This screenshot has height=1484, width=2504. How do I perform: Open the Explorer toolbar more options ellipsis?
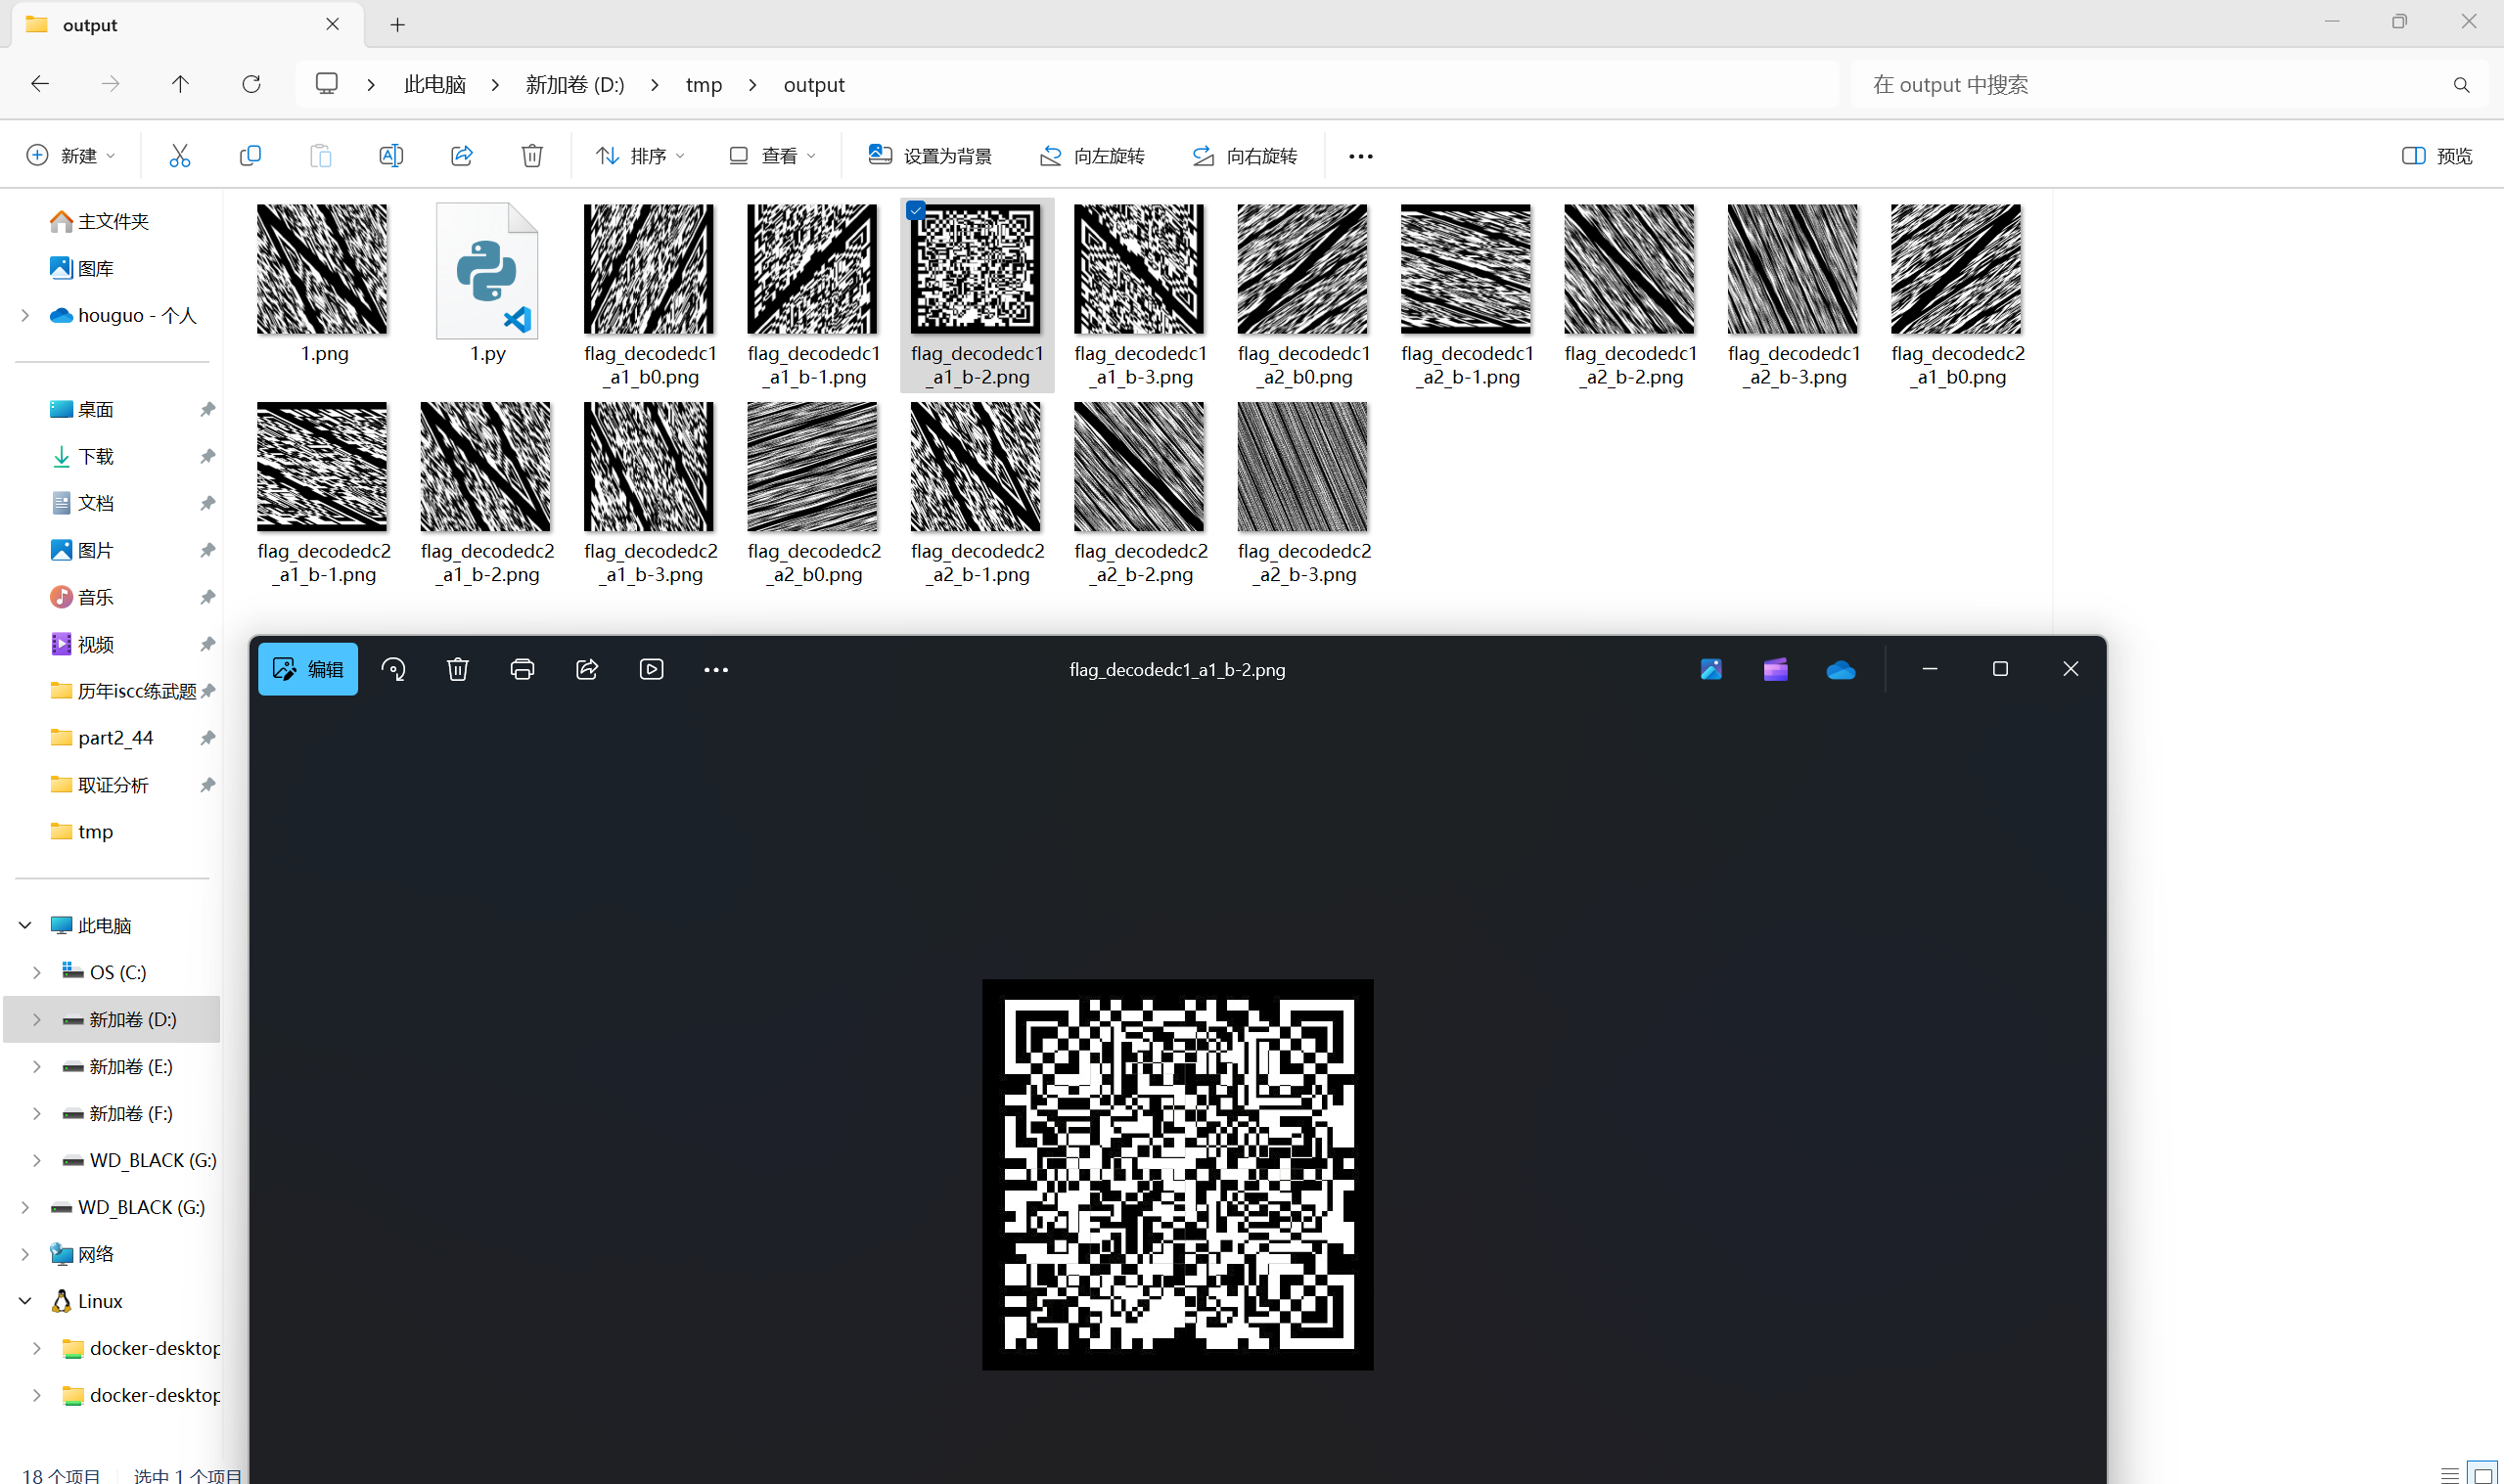click(1360, 156)
